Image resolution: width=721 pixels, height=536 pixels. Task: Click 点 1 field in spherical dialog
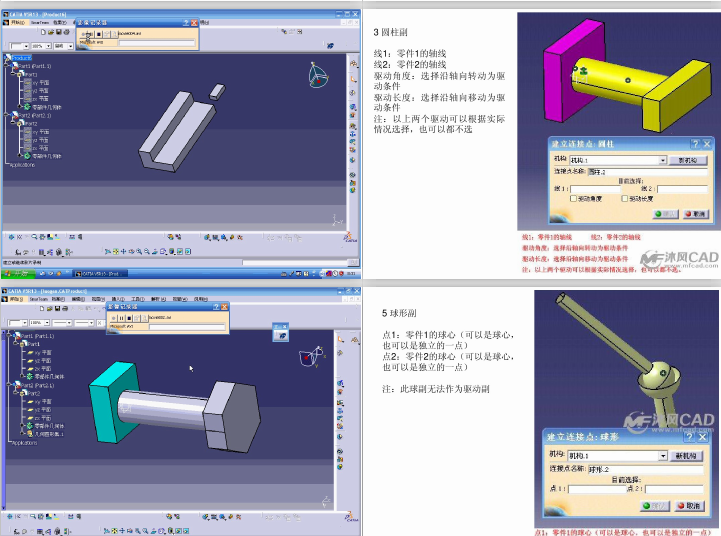pos(597,489)
